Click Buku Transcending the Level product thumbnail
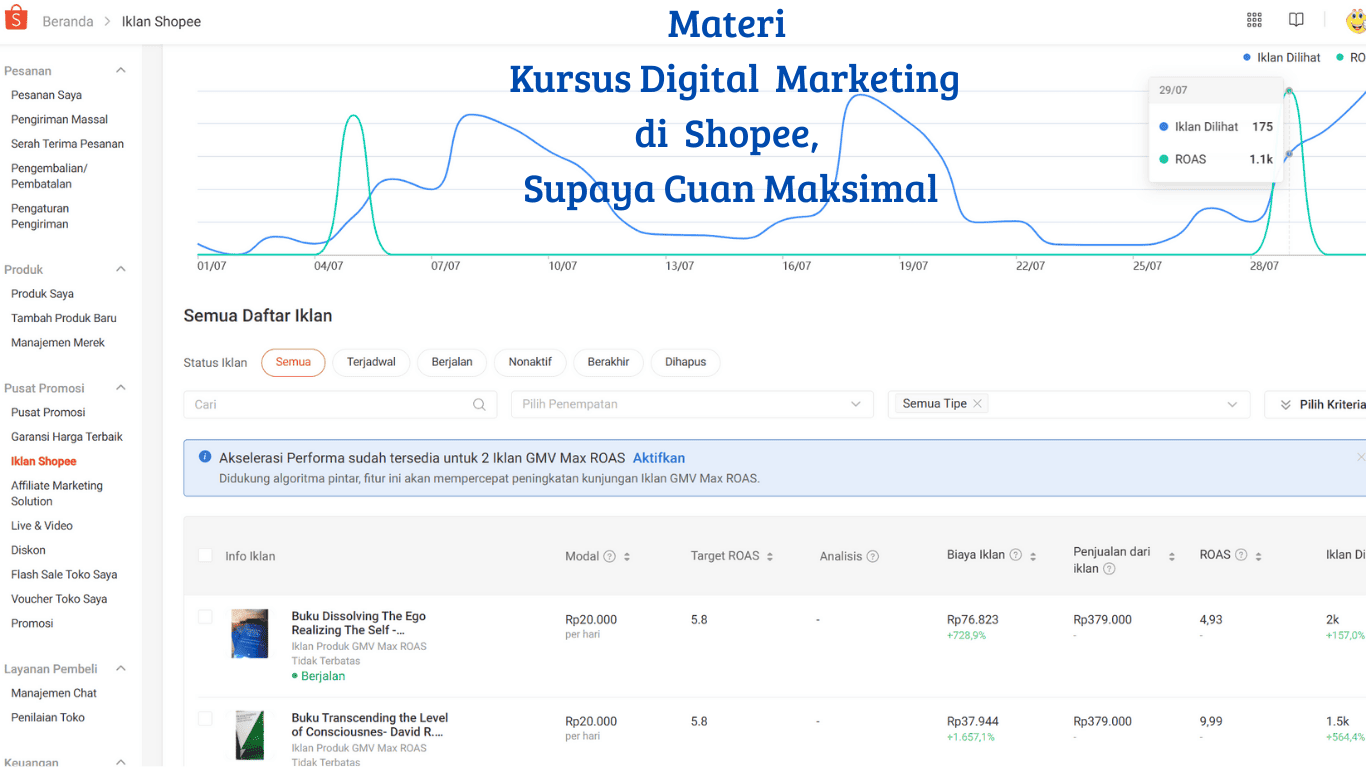The image size is (1366, 768). (x=249, y=737)
